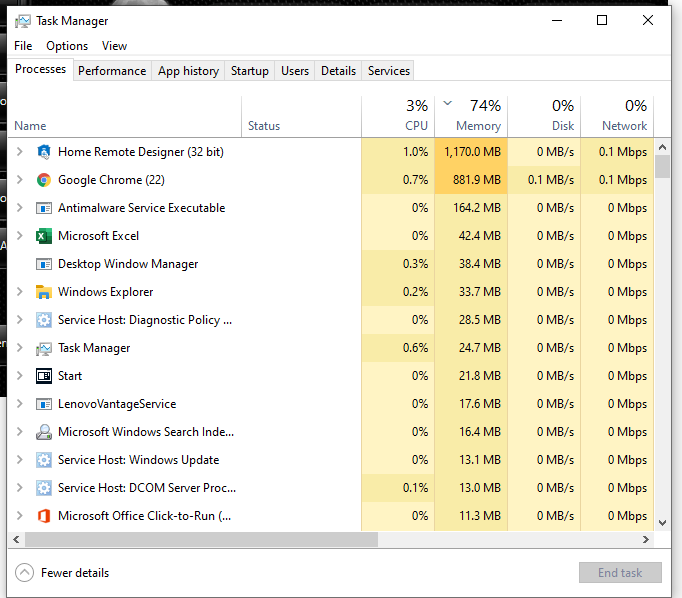Click Fewer details button
The width and height of the screenshot is (682, 598).
click(62, 573)
